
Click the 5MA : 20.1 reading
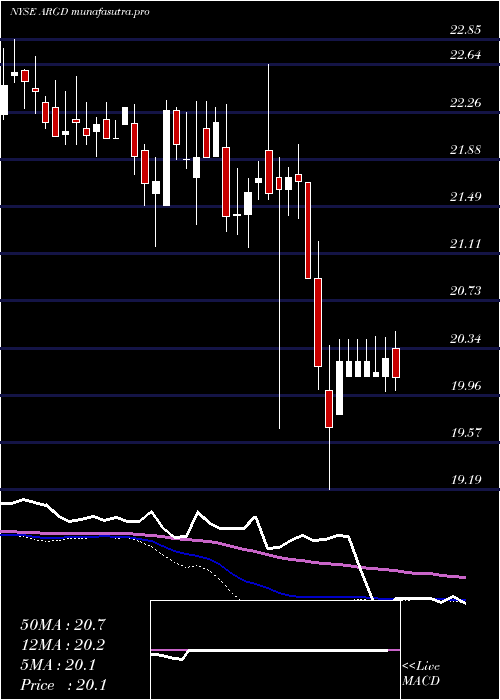coord(58,665)
